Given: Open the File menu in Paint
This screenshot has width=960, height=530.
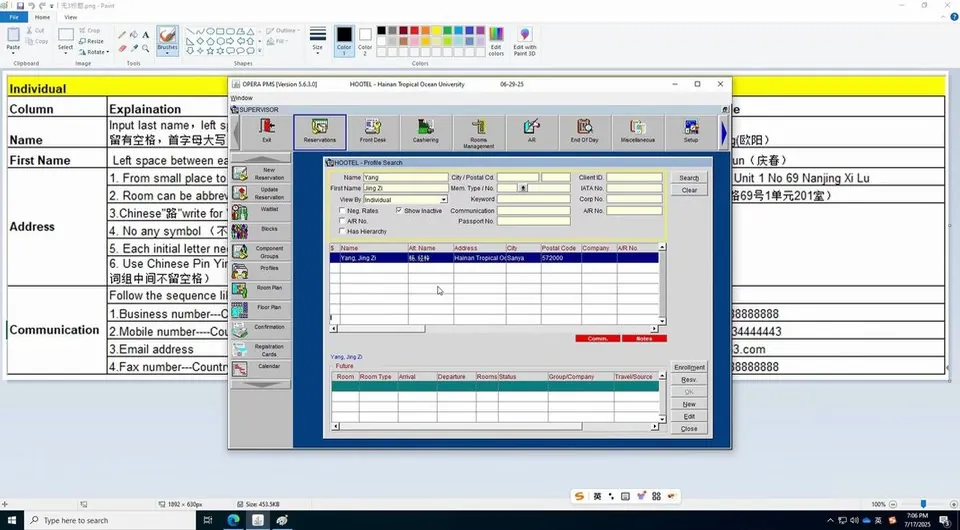Looking at the screenshot, I should point(13,17).
